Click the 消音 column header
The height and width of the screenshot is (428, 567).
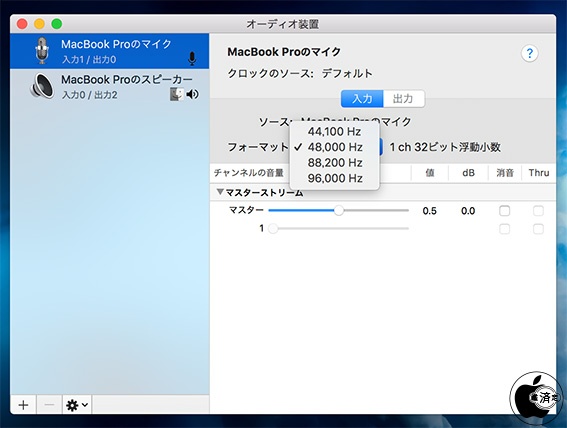pos(505,173)
